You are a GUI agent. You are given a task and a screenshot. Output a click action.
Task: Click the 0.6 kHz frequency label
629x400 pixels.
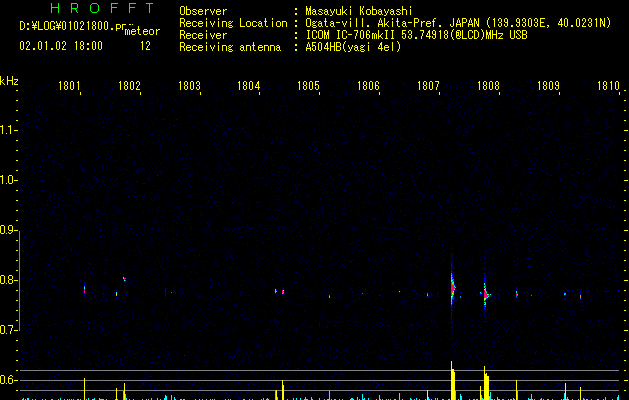click(8, 380)
